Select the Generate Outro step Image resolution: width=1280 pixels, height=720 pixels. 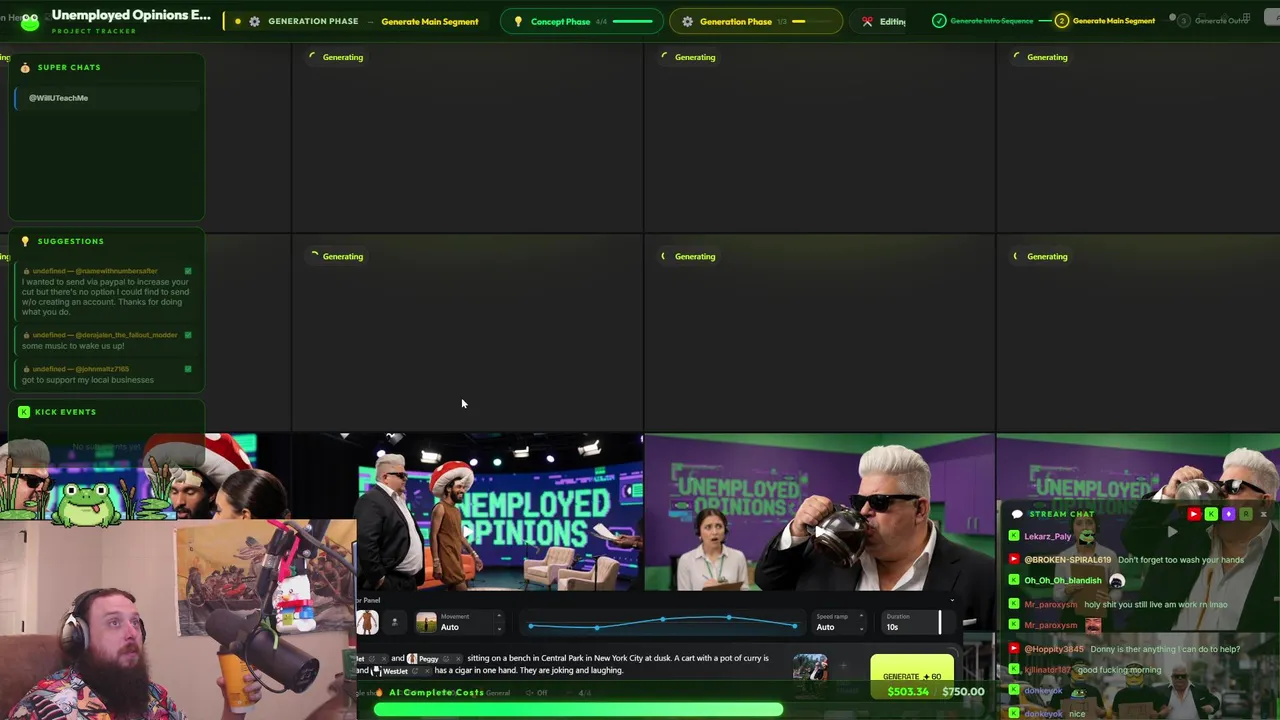[x=1213, y=21]
